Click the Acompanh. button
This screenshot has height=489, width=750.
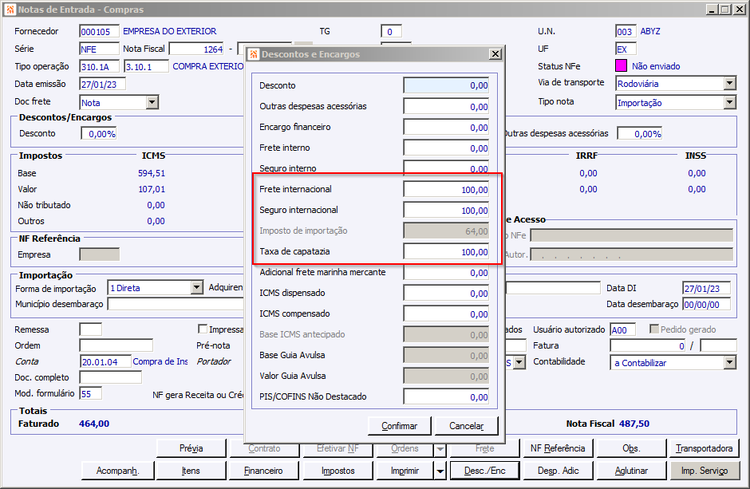click(118, 471)
